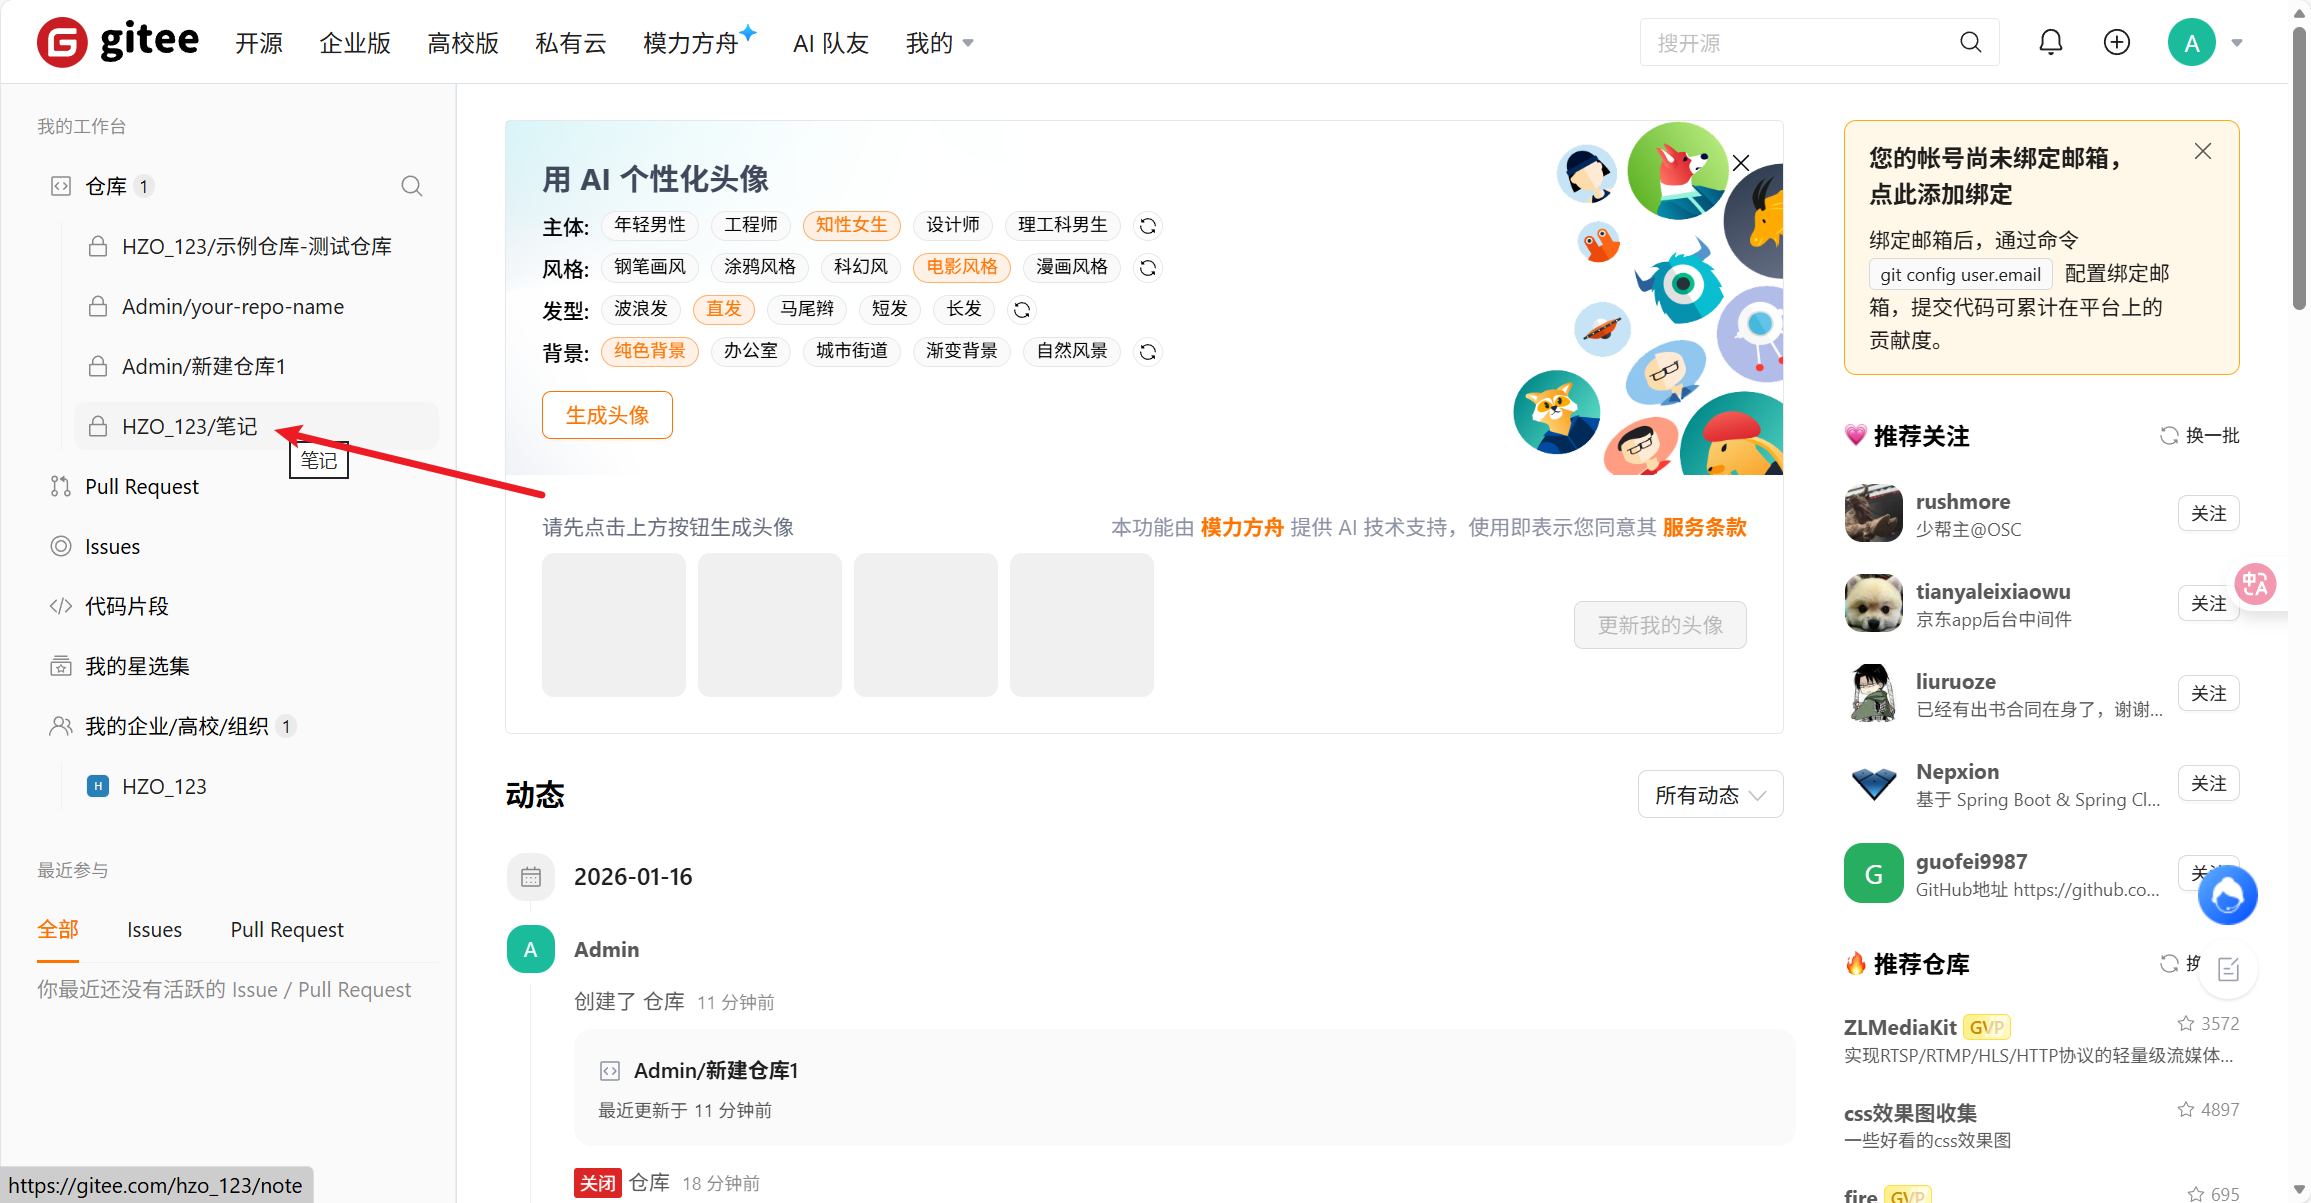Switch to the Pull Request tab under 最近参与
The height and width of the screenshot is (1203, 2311).
[x=287, y=929]
